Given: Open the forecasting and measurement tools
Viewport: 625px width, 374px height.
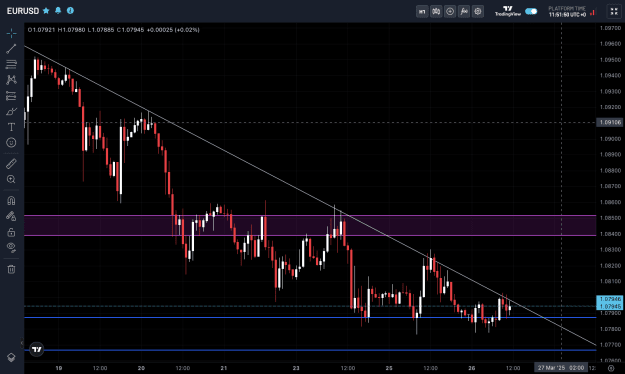Looking at the screenshot, I should pos(11,96).
